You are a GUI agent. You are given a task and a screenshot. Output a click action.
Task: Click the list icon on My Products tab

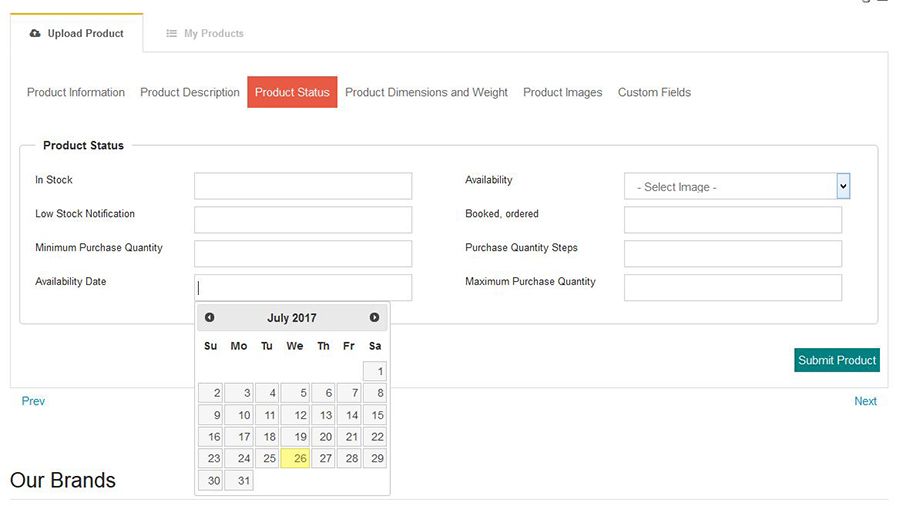point(172,33)
